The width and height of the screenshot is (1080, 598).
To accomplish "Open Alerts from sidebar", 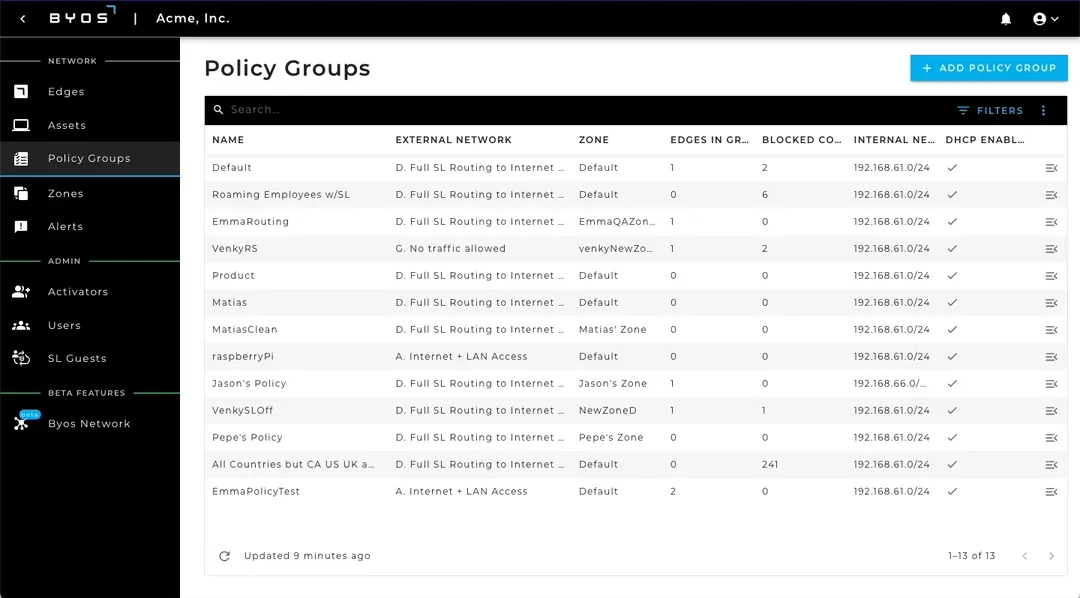I will (x=65, y=227).
